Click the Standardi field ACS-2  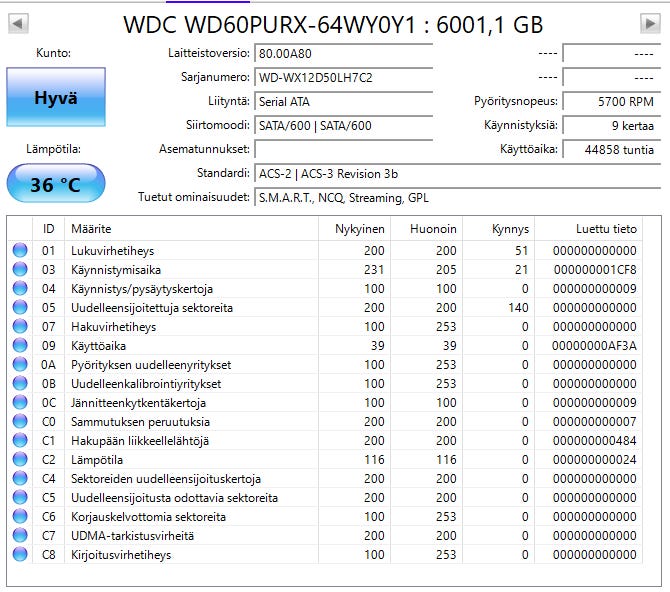pos(458,174)
